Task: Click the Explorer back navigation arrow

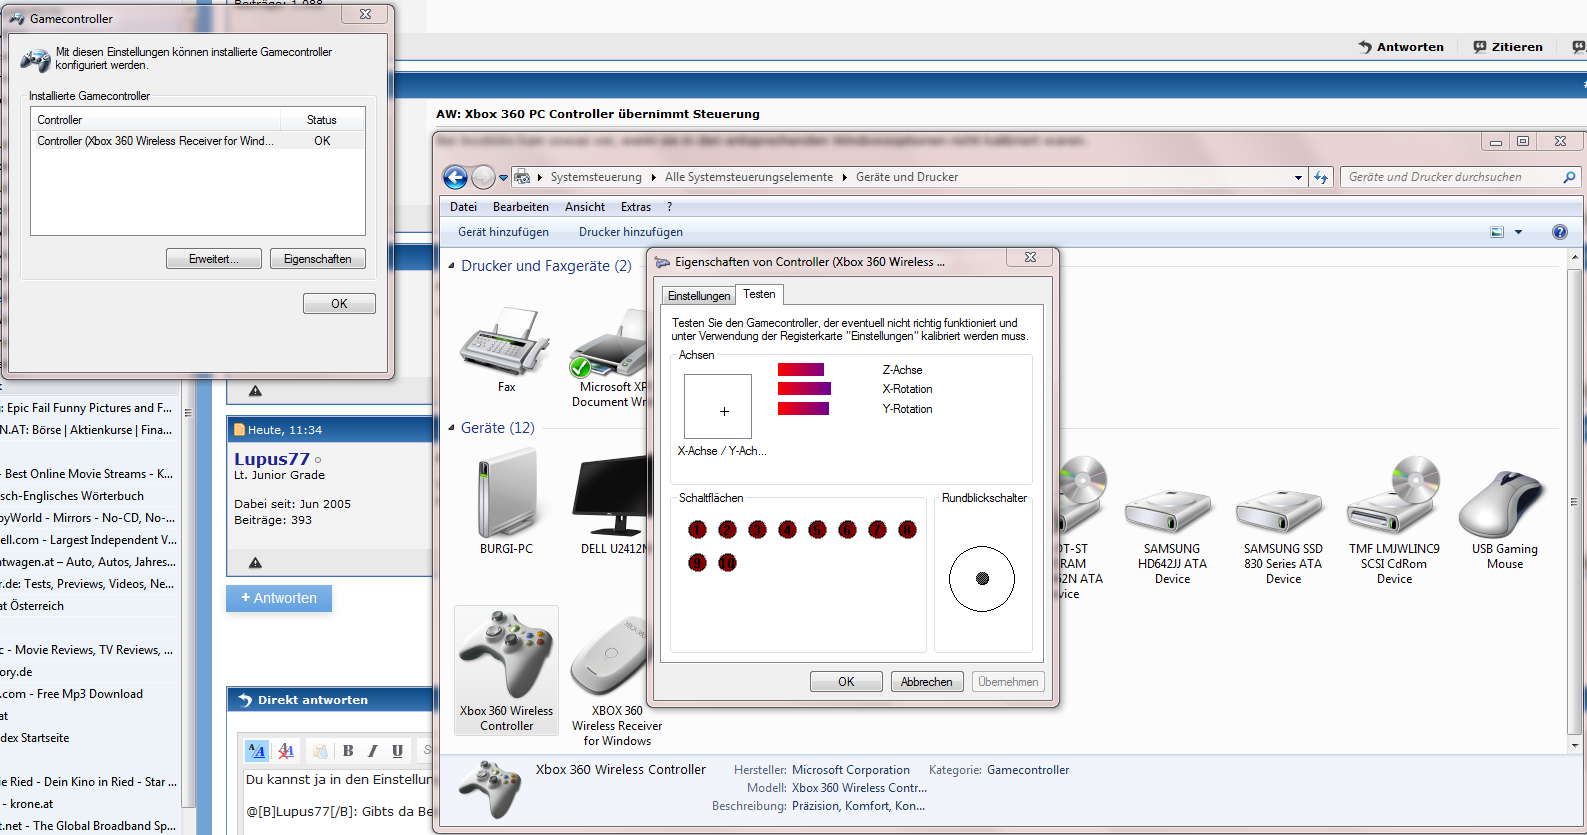Action: [455, 177]
